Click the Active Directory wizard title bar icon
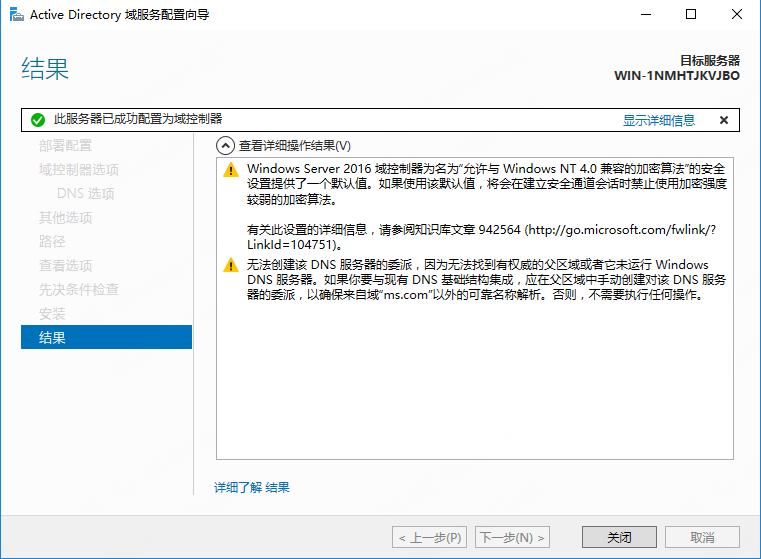Screen dimensions: 761x559 16,15
